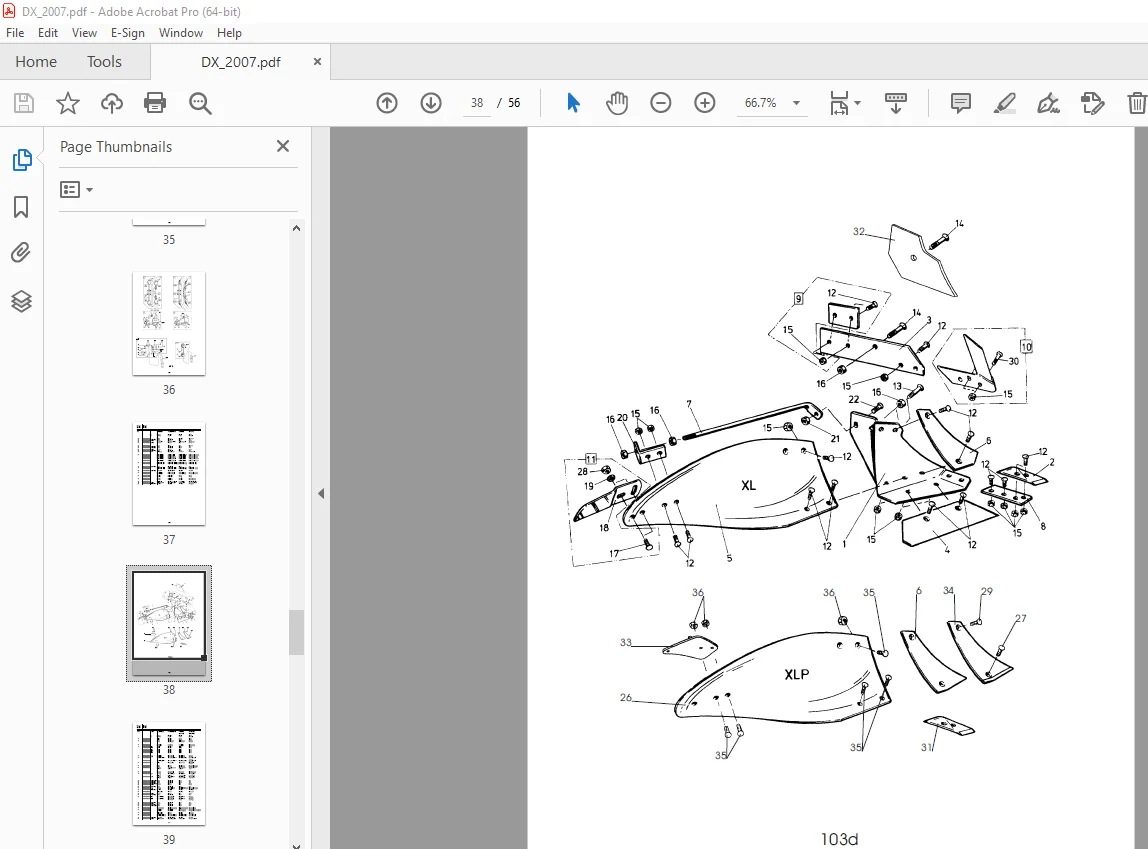Open the Edit menu

point(48,33)
